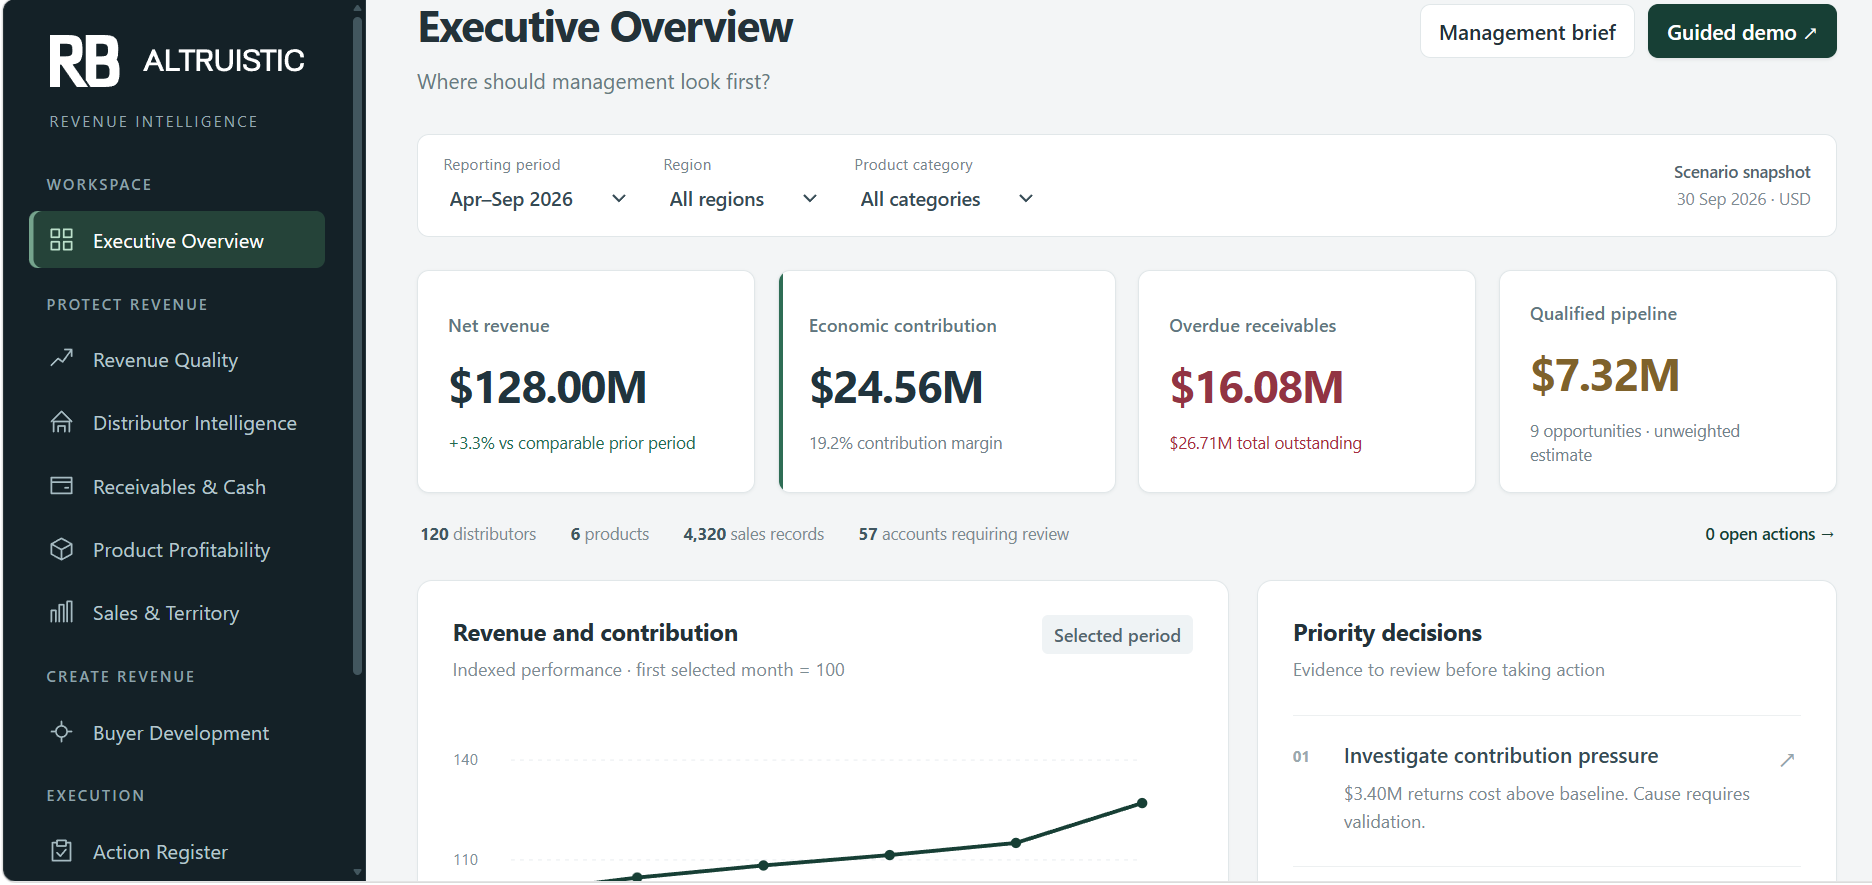1872x885 pixels.
Task: Click the Executive Overview grid icon
Action: [61, 240]
